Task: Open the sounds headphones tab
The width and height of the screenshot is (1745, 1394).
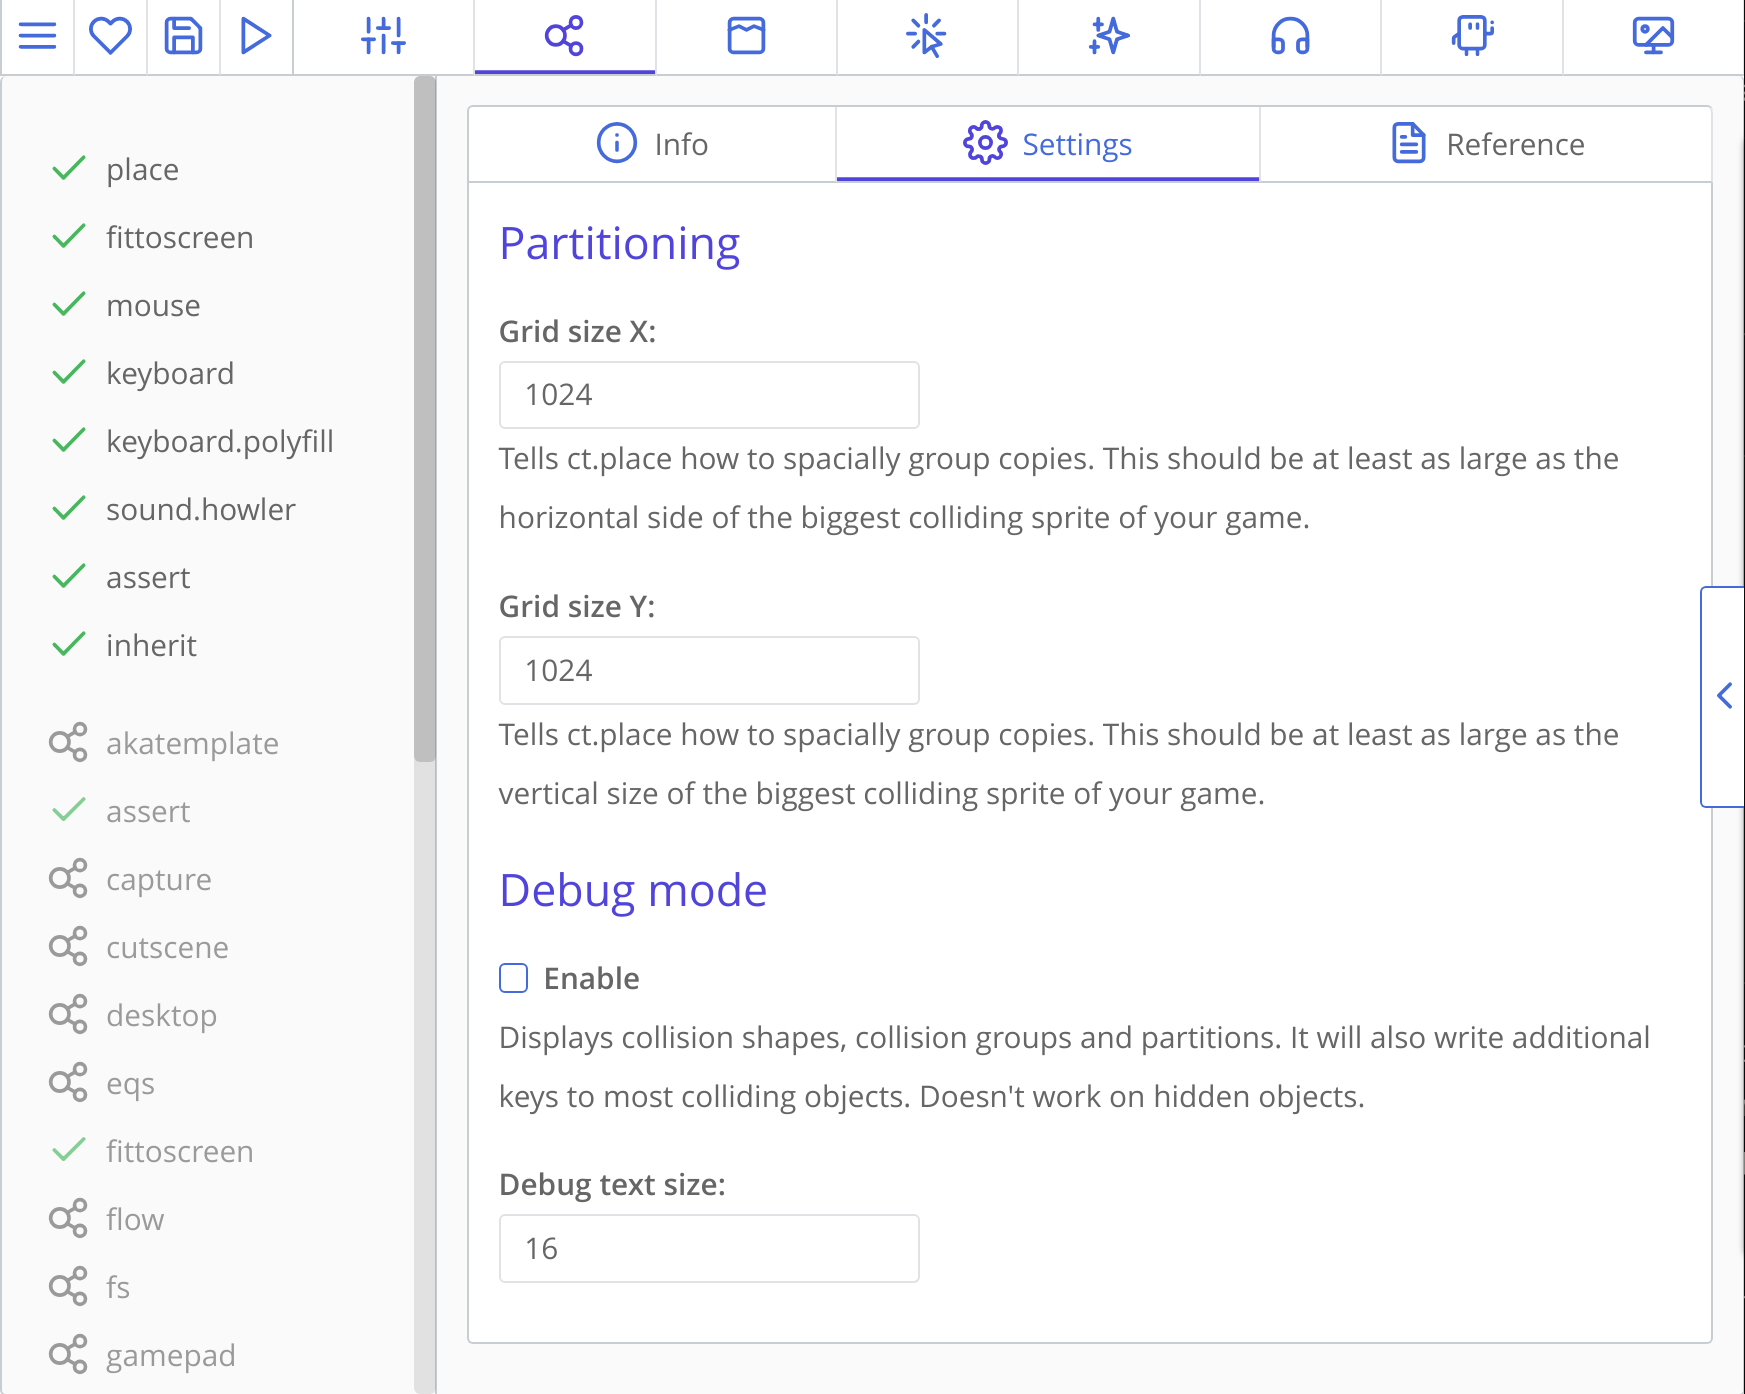Action: click(1290, 37)
